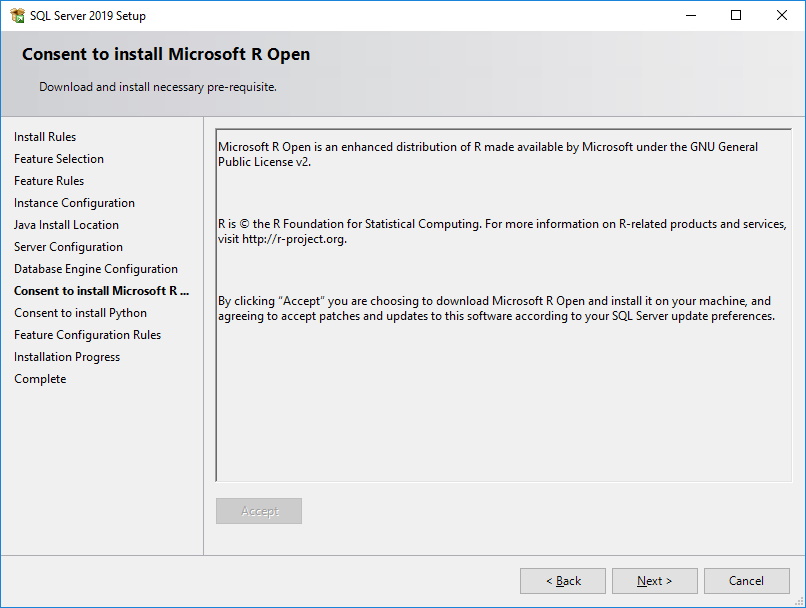Click the Accept button
Image resolution: width=806 pixels, height=608 pixels.
259,511
